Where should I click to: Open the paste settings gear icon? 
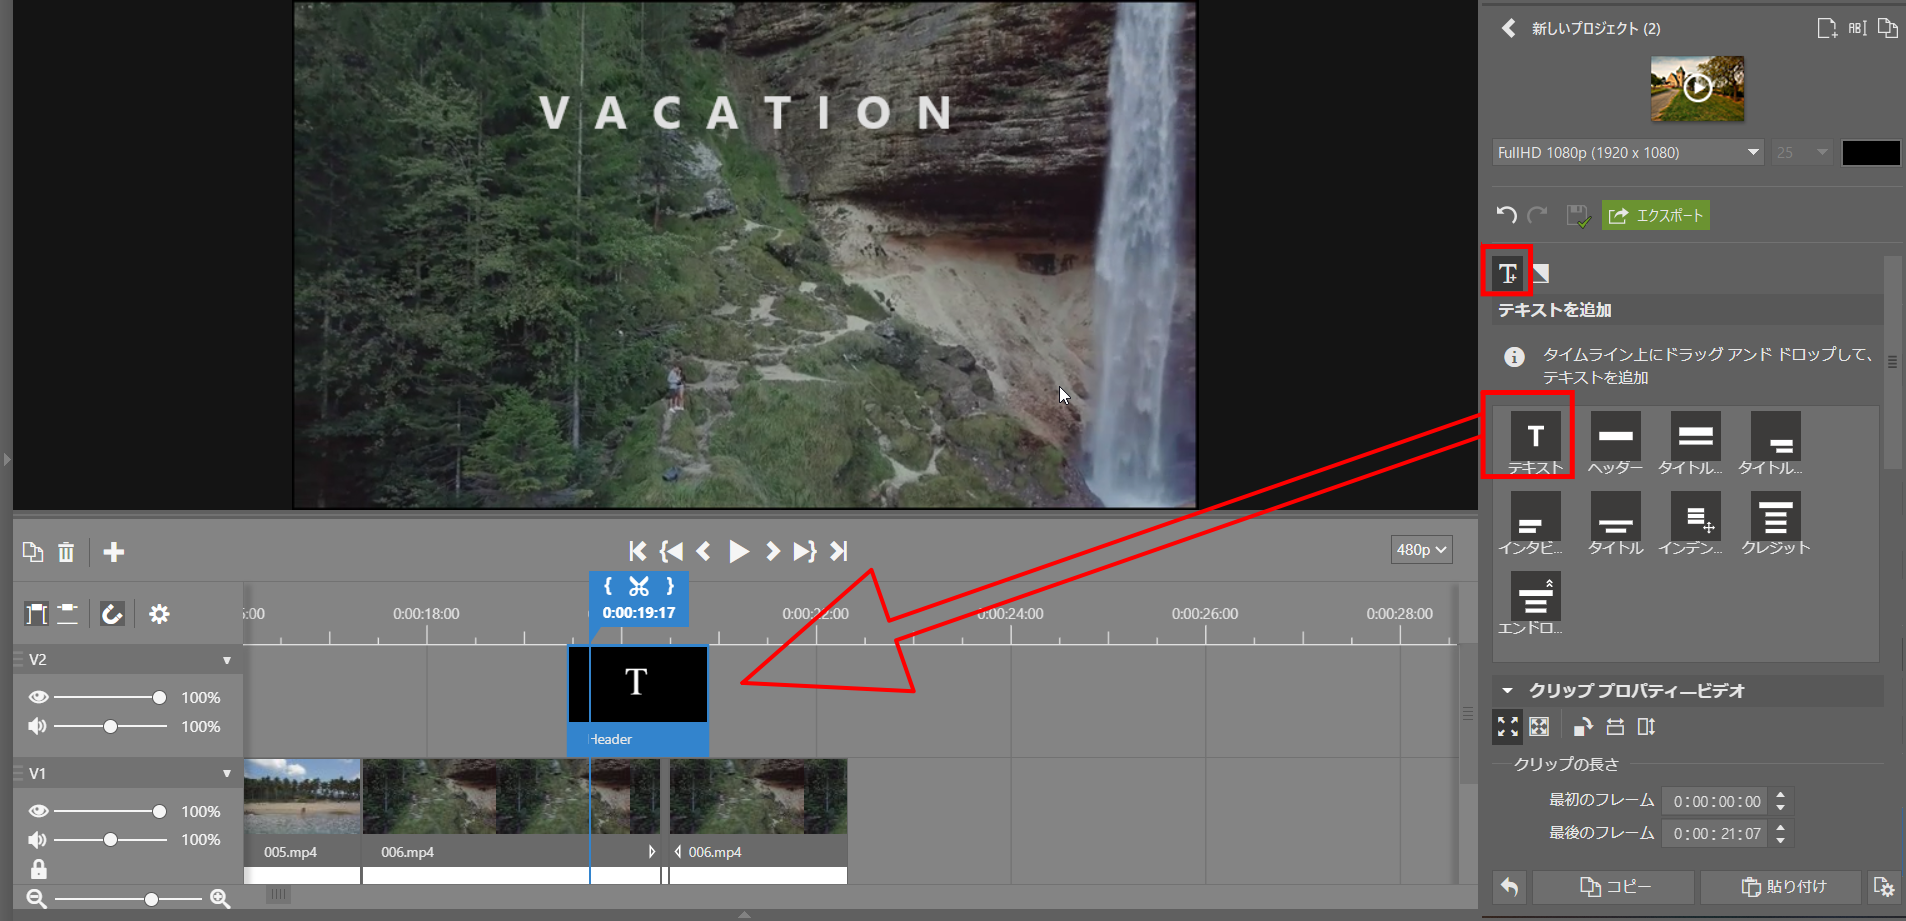click(1883, 887)
